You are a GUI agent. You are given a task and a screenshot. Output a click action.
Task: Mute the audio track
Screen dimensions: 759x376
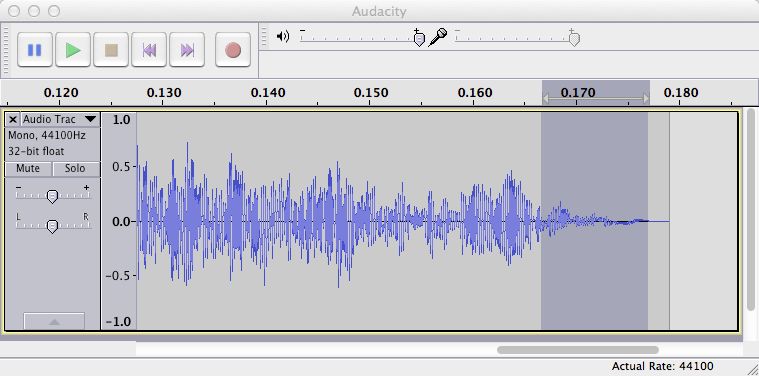point(28,169)
